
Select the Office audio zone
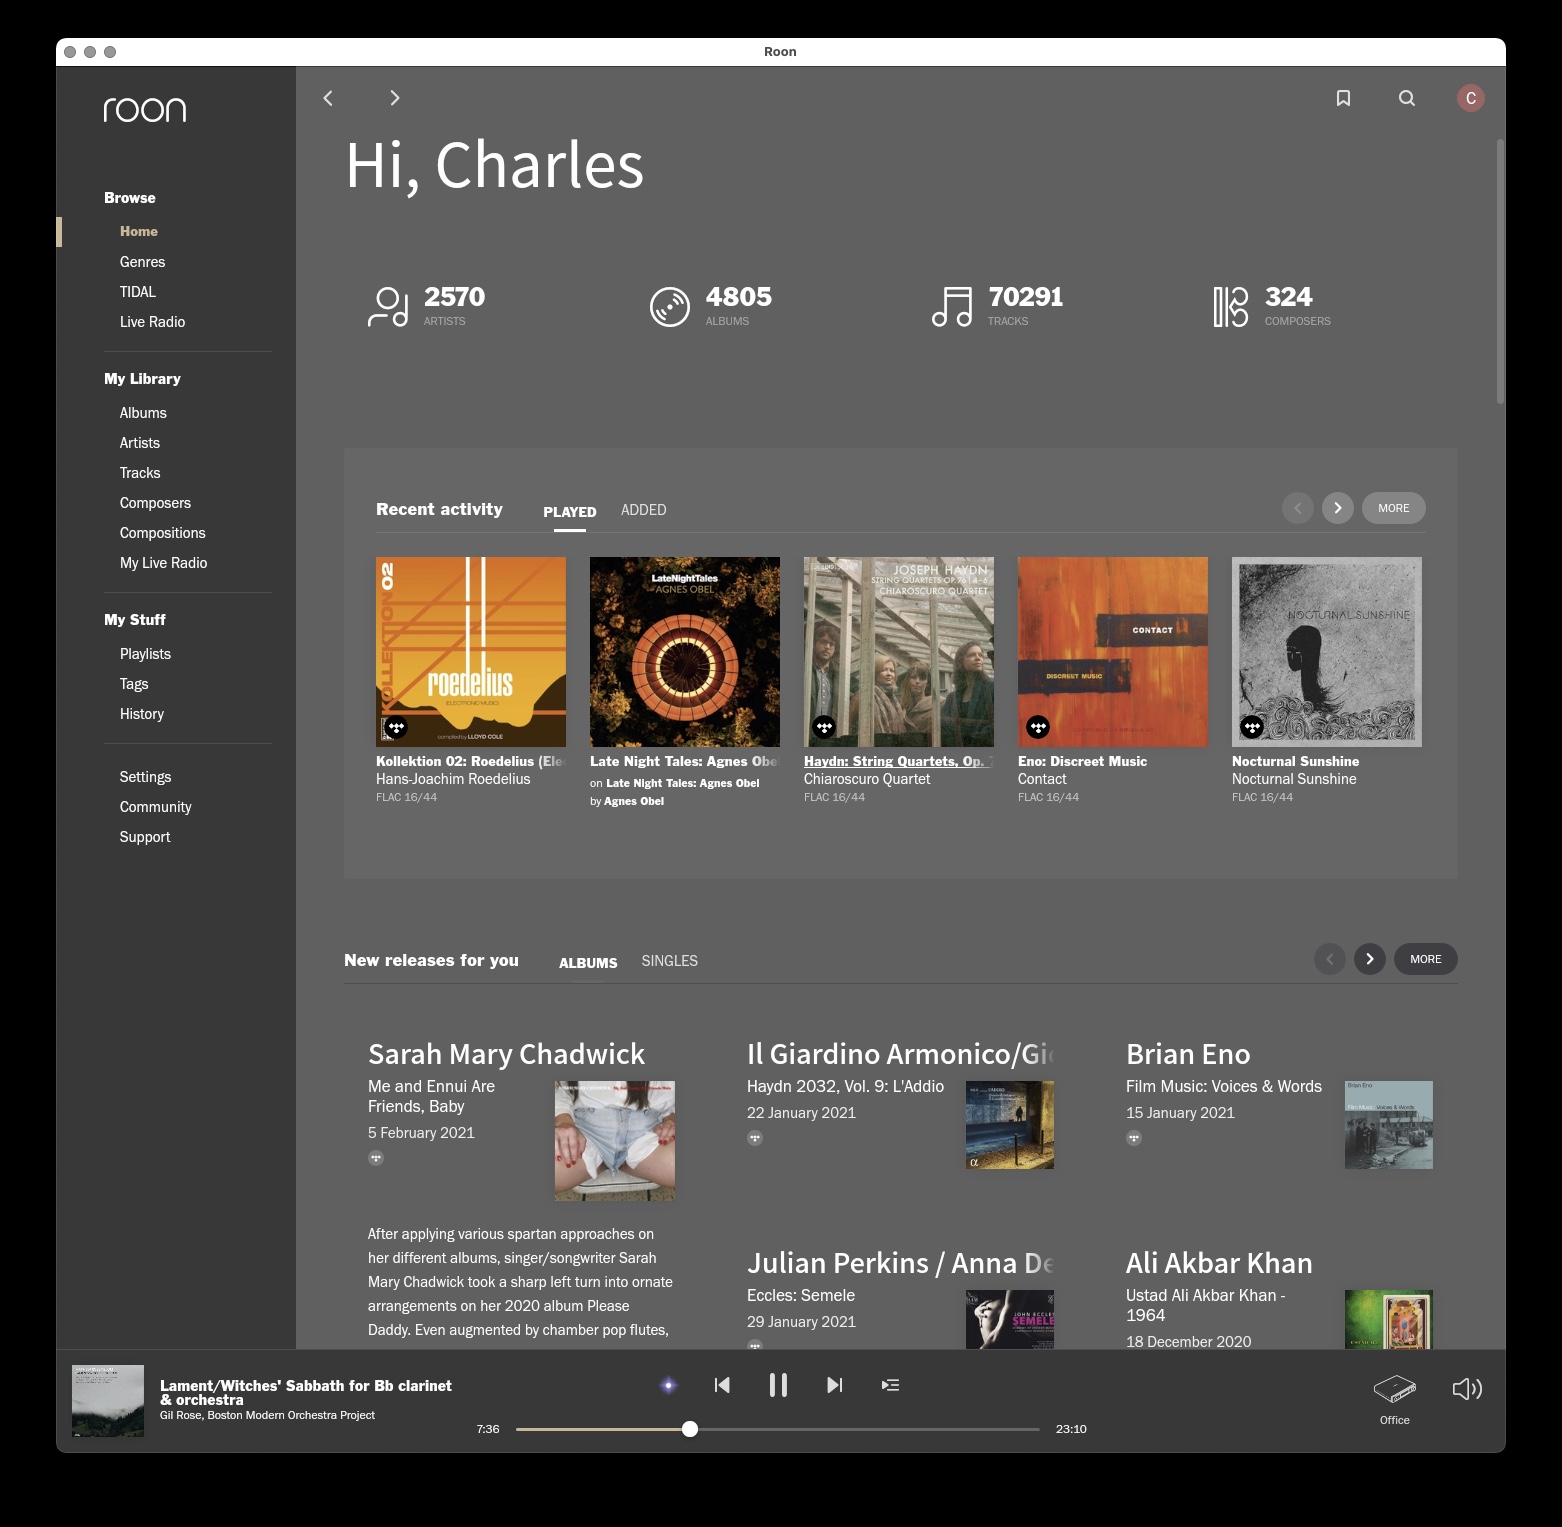pos(1395,1399)
